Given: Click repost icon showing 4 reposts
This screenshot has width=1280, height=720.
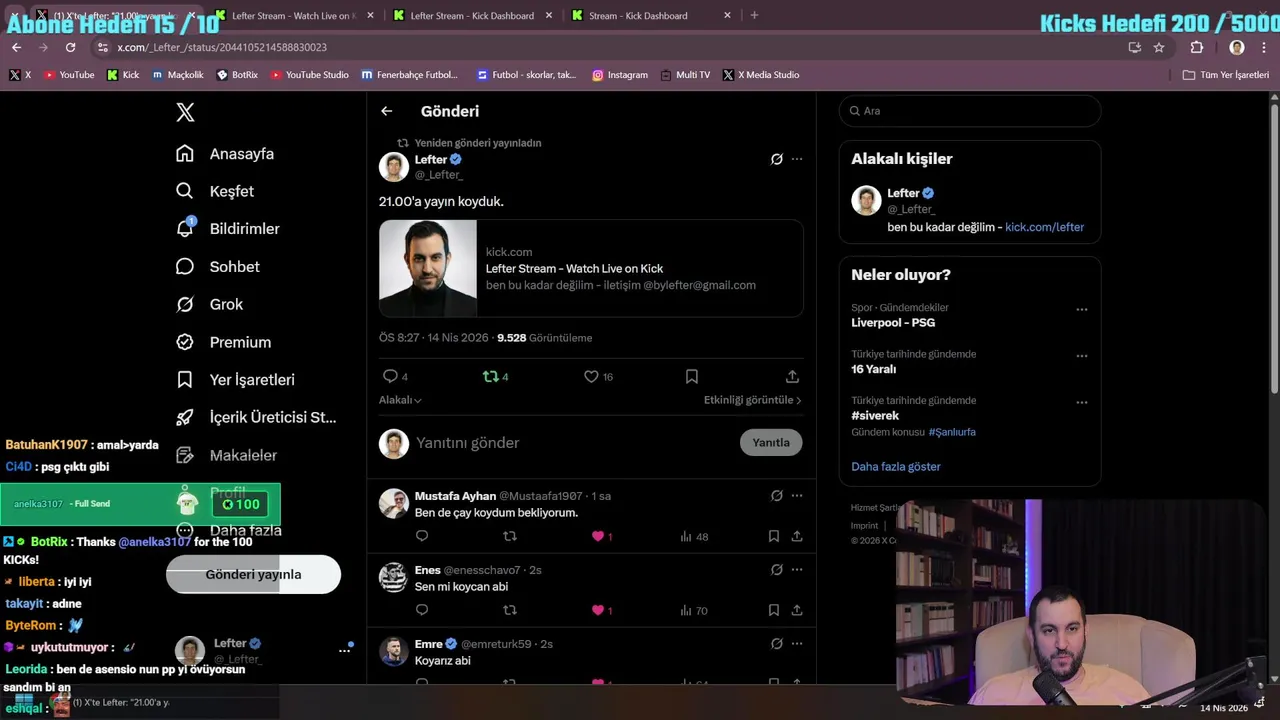Looking at the screenshot, I should click(x=491, y=377).
